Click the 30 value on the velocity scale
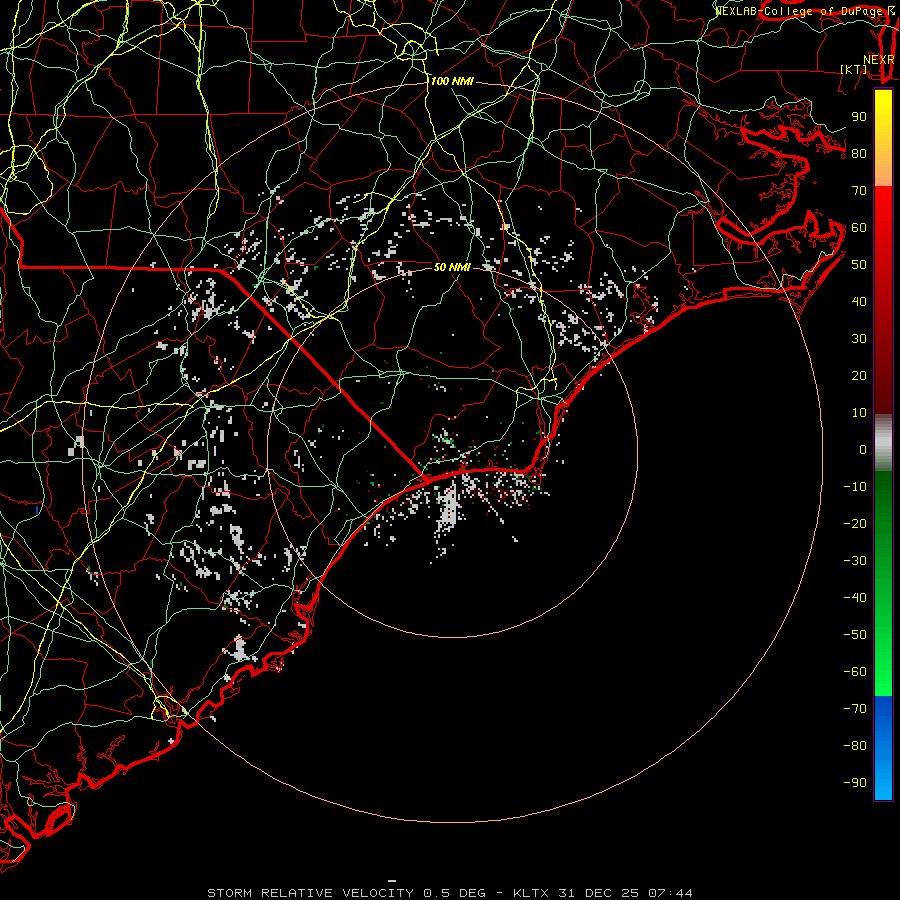The image size is (900, 900). (859, 339)
